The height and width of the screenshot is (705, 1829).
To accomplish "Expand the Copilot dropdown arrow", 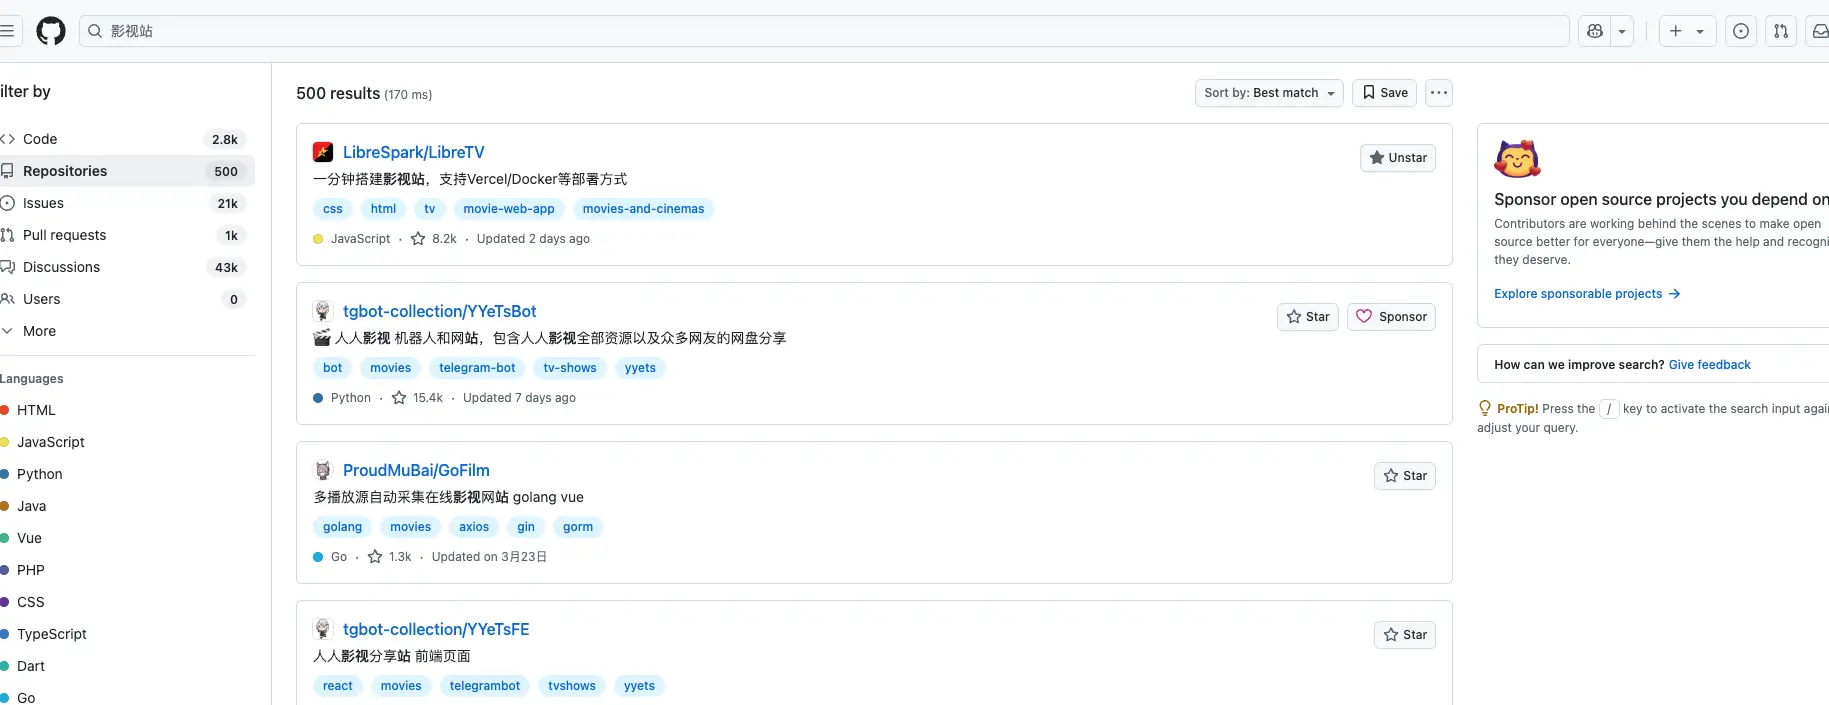I will point(1622,31).
